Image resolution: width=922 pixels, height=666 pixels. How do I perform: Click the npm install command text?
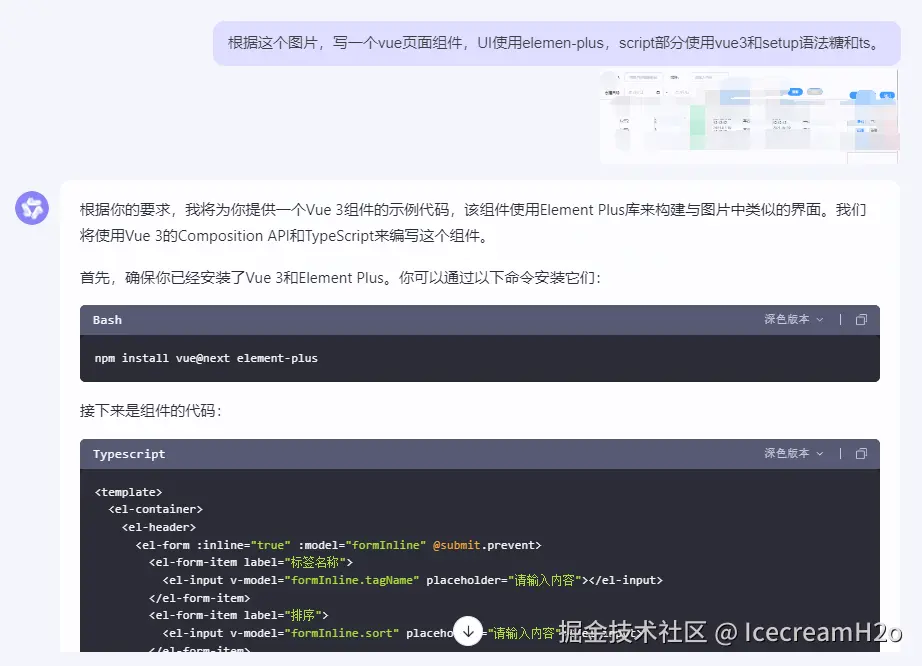[206, 358]
